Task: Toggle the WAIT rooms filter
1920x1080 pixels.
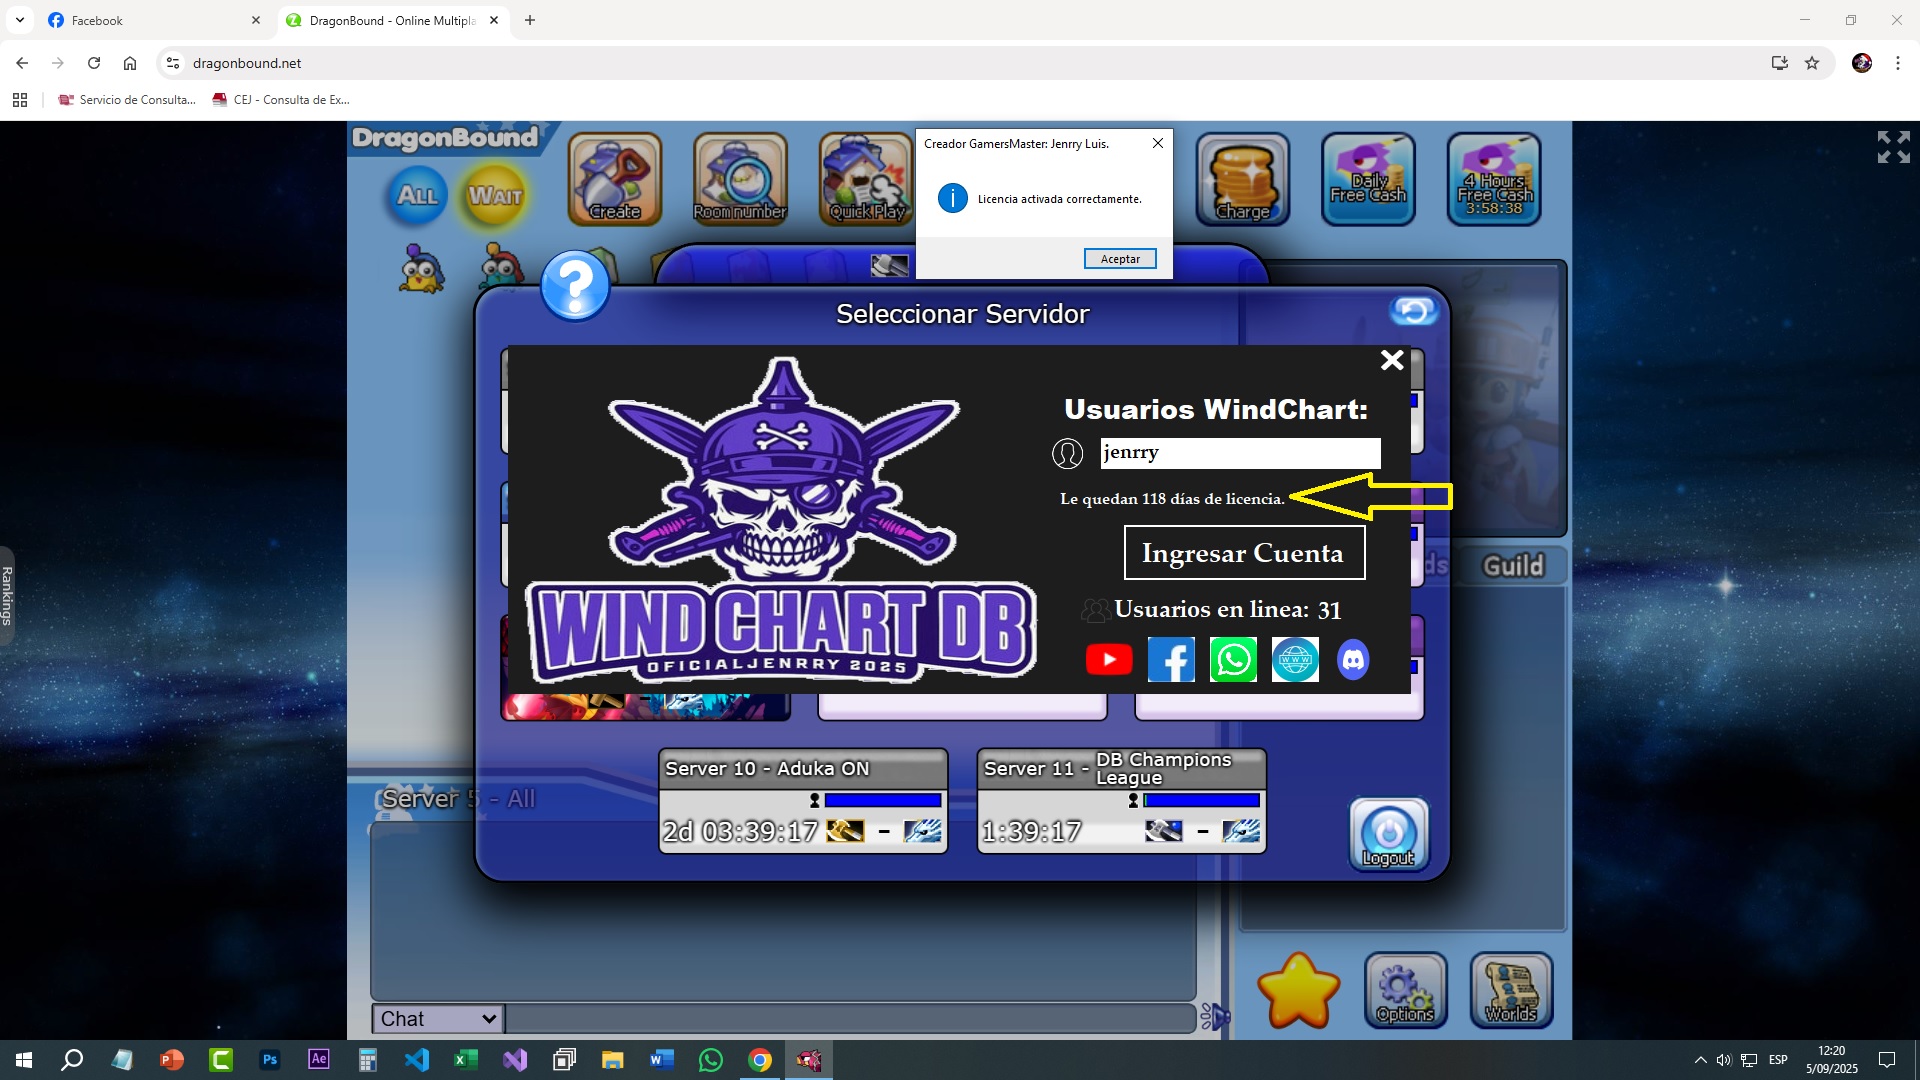Action: 495,195
